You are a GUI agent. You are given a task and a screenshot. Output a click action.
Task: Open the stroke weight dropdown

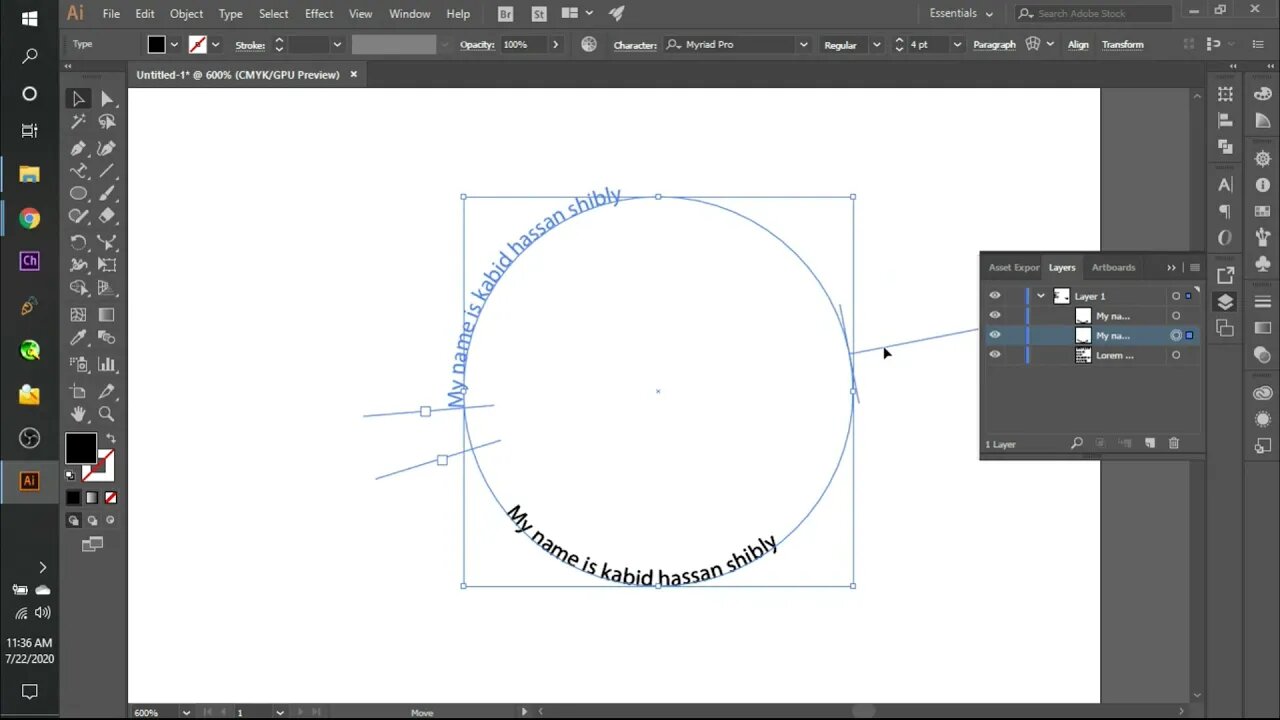pos(337,45)
